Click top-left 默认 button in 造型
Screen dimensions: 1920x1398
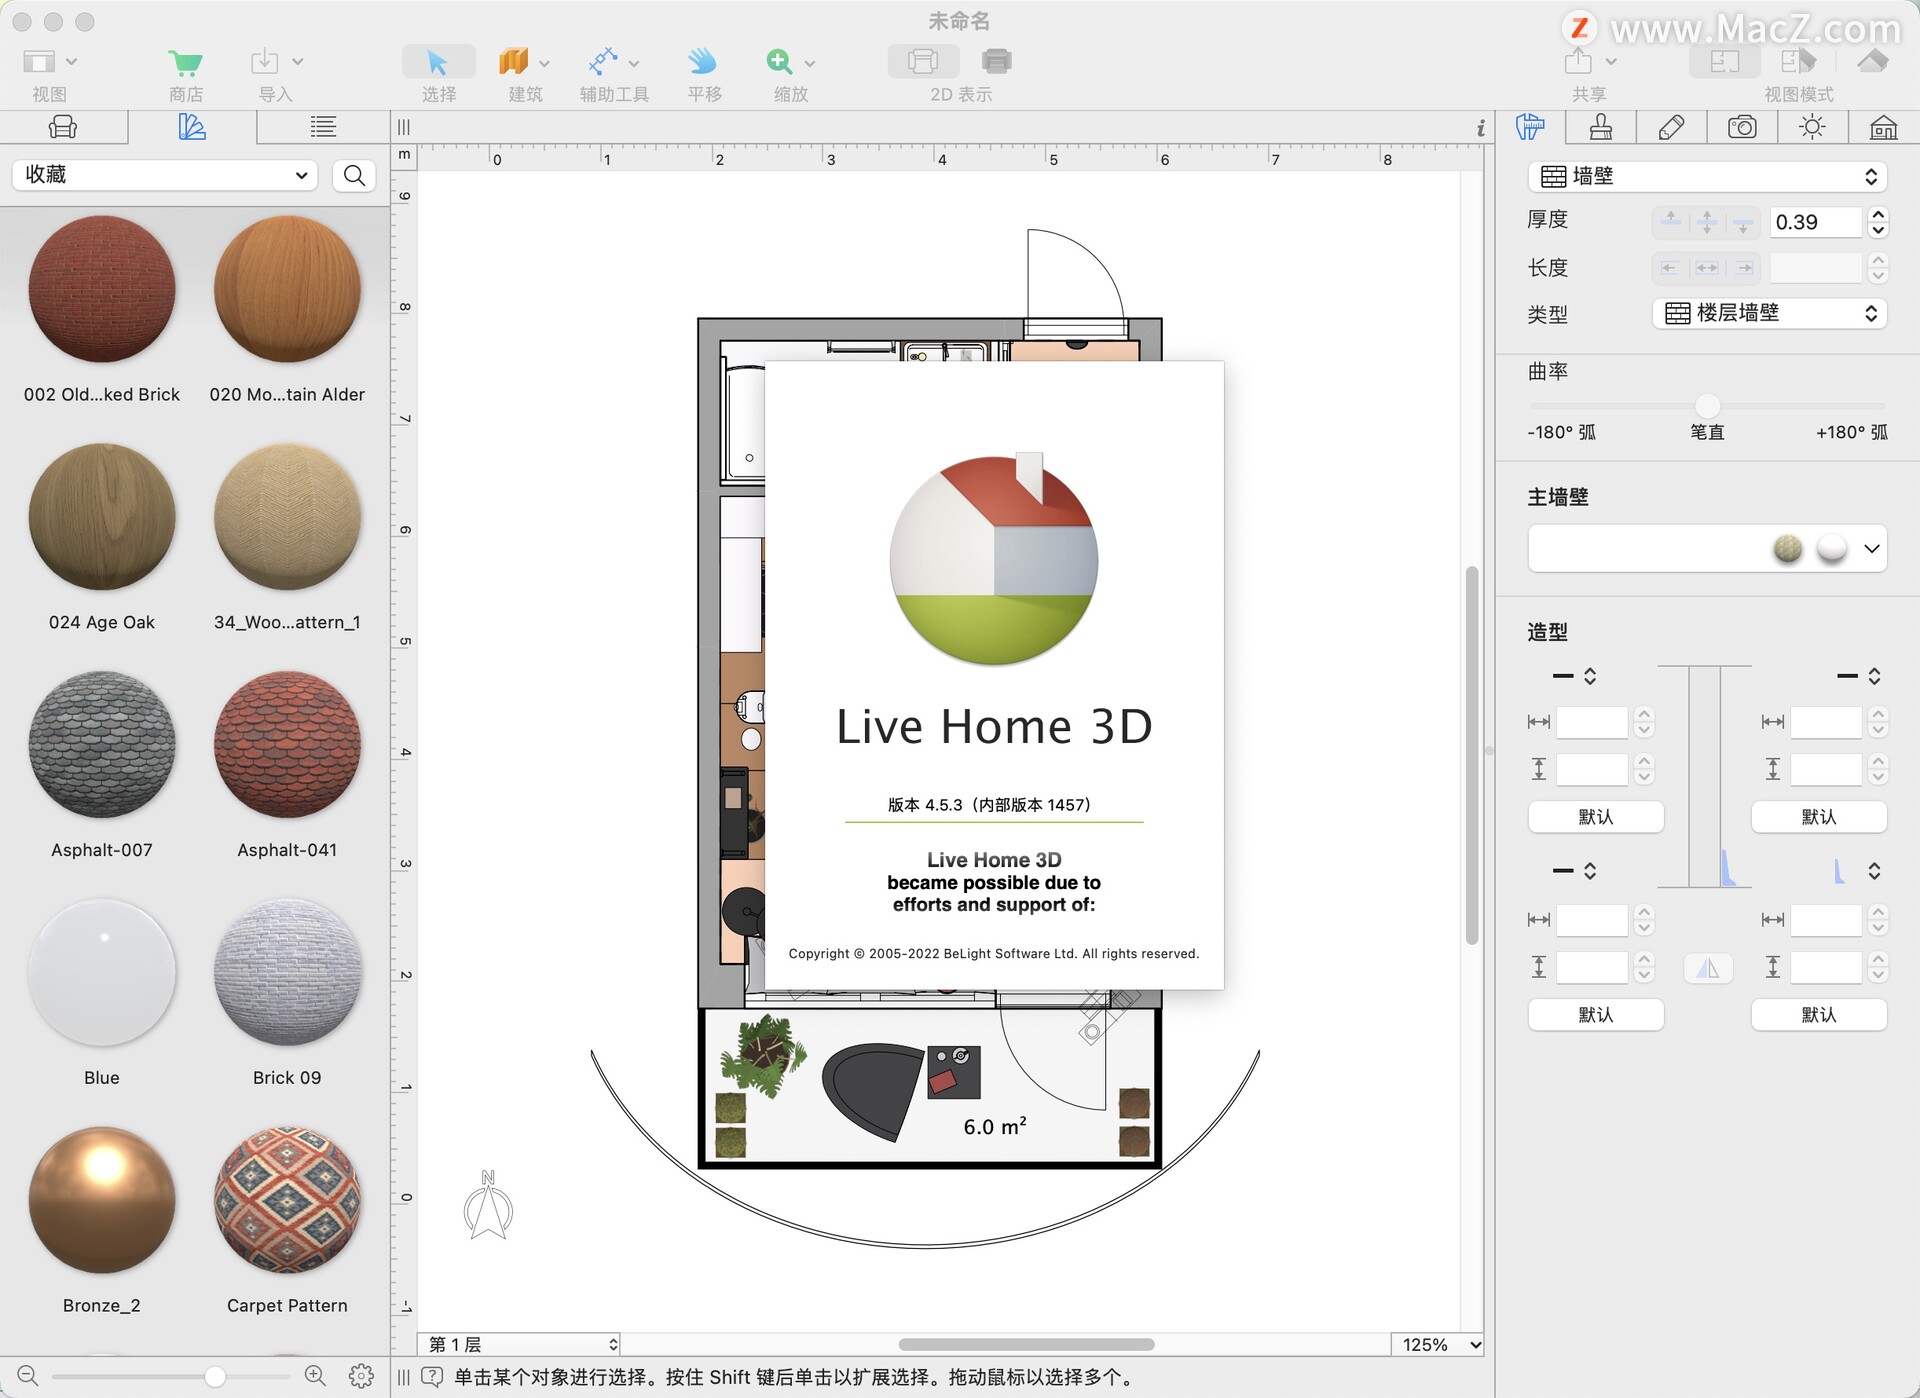[x=1595, y=816]
